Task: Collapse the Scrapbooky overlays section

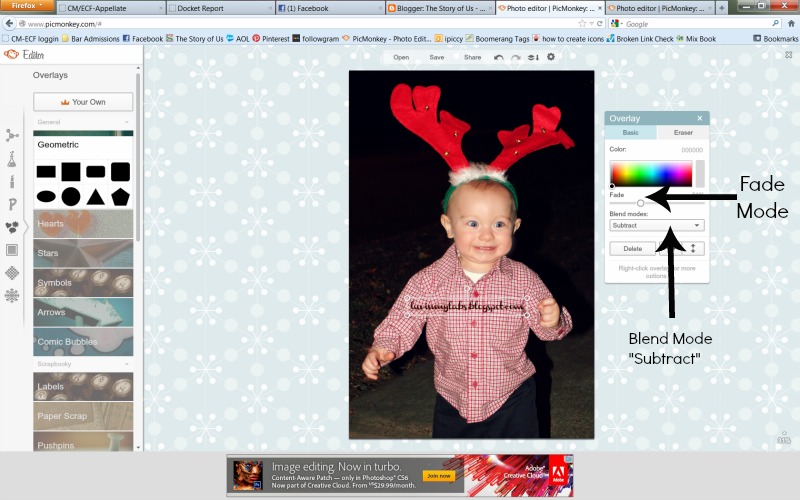Action: [83, 364]
